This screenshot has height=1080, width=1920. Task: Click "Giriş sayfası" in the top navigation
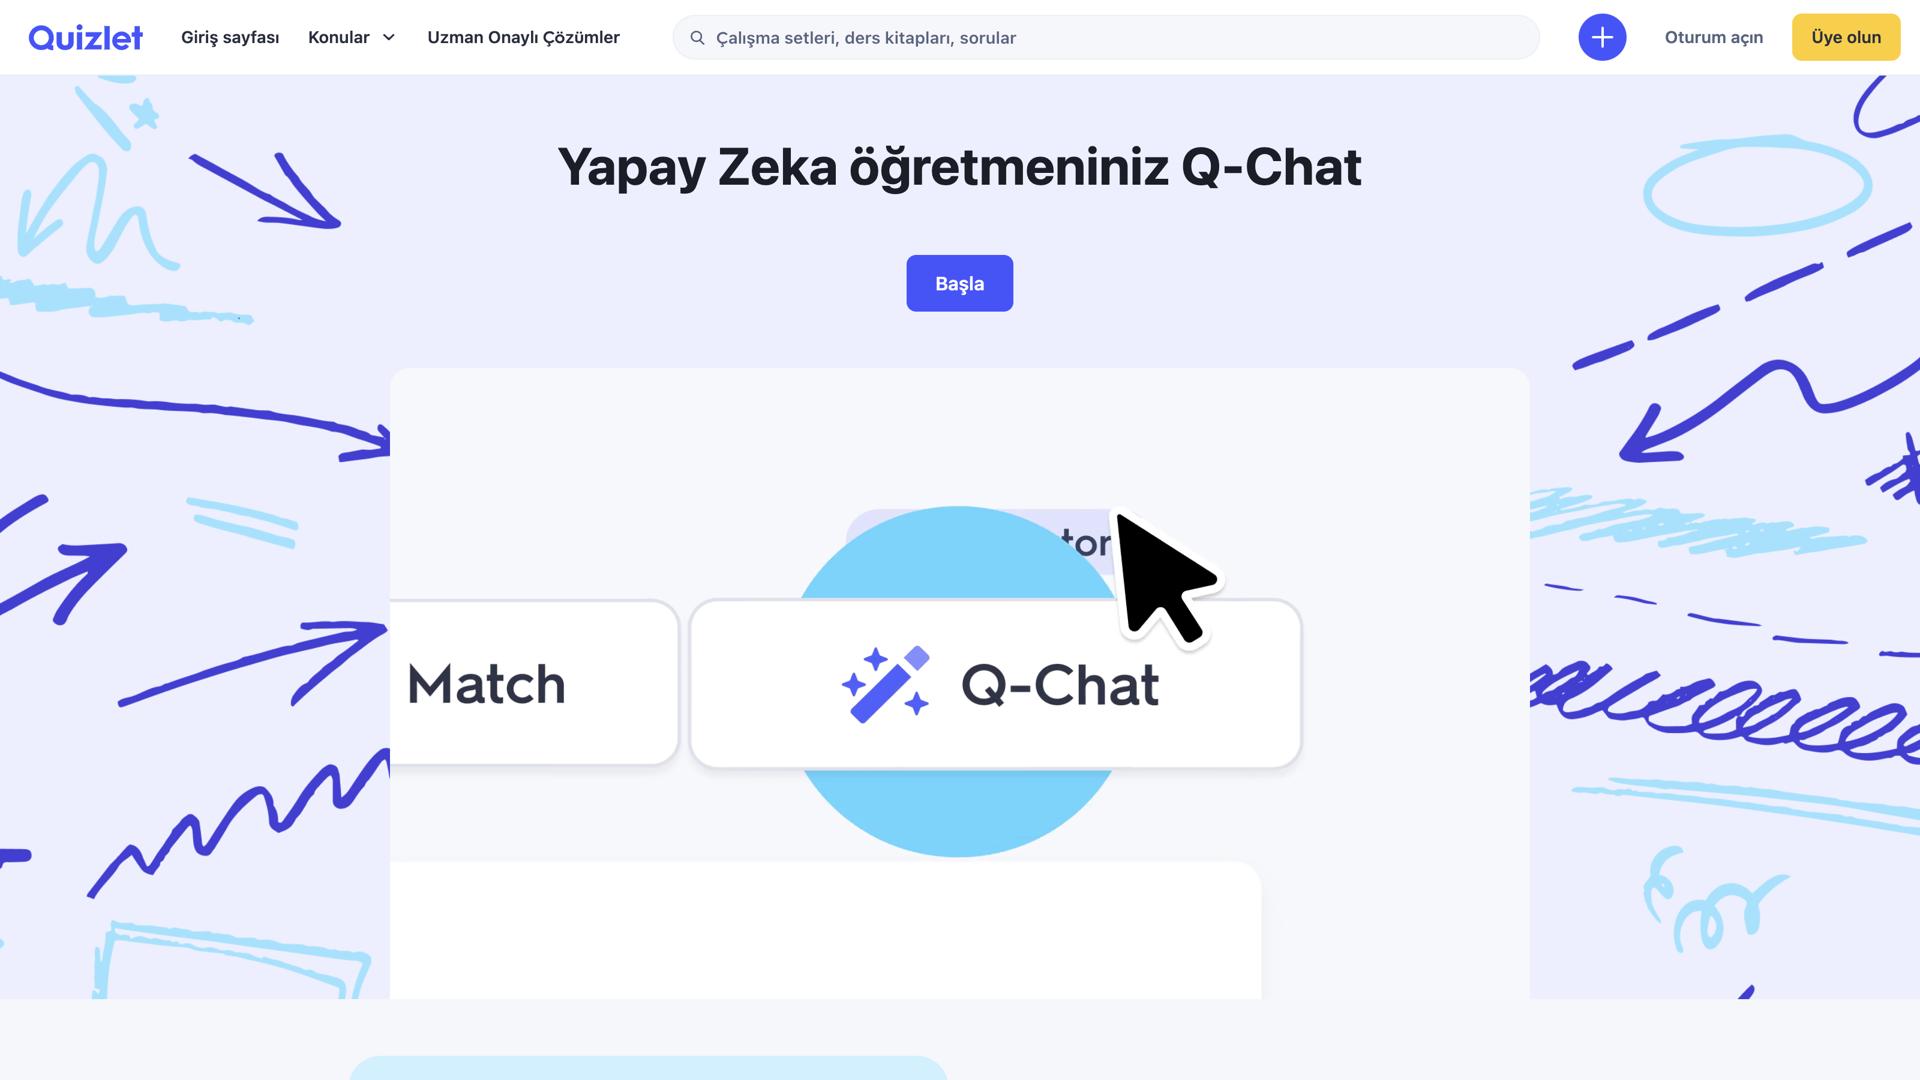229,37
